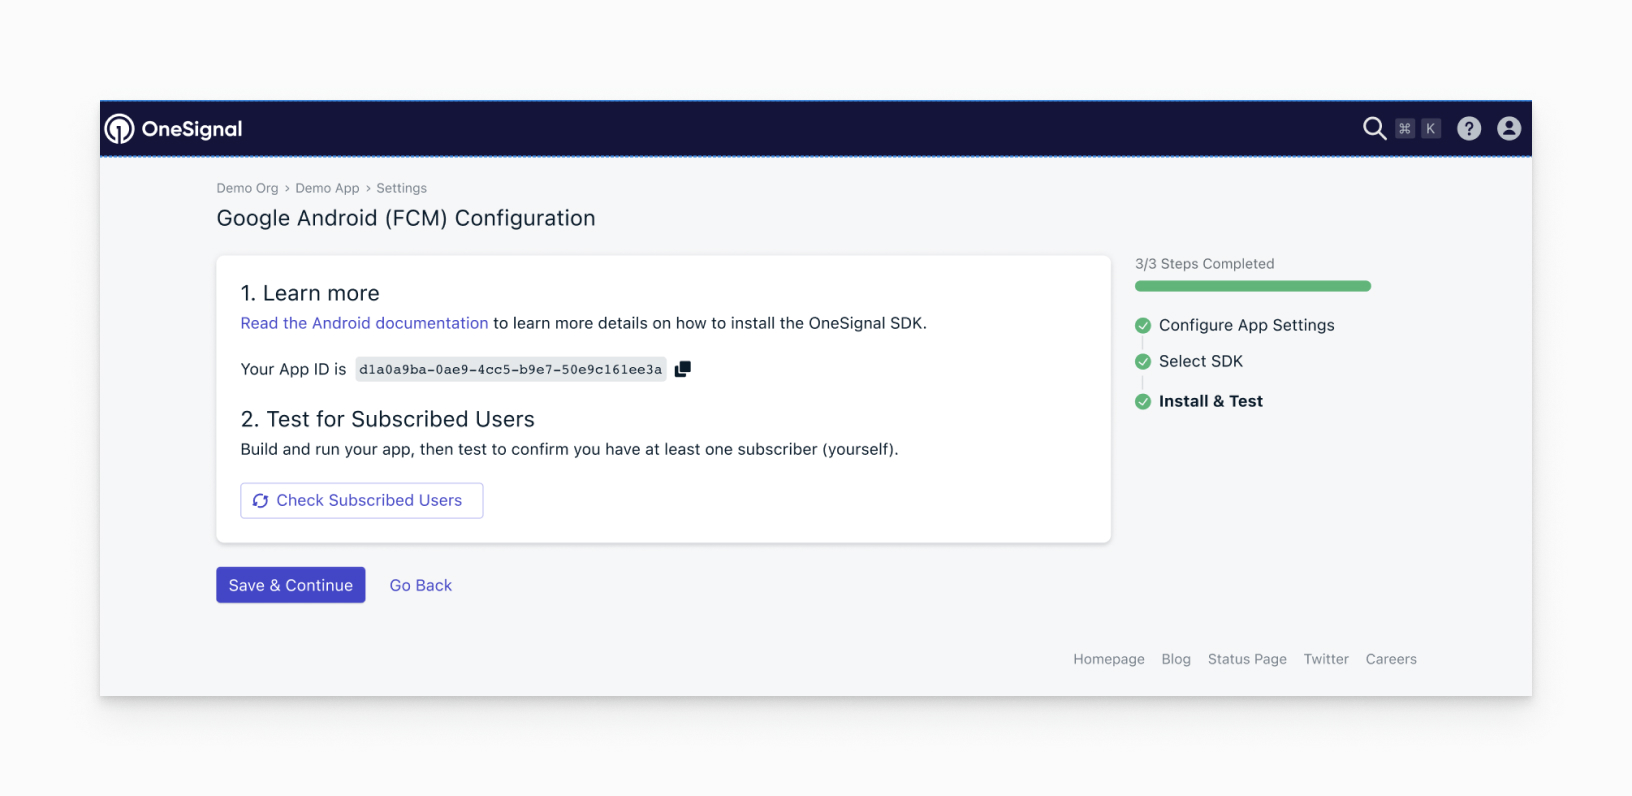Image resolution: width=1632 pixels, height=796 pixels.
Task: Copy the App ID with the copy icon
Action: (x=683, y=369)
